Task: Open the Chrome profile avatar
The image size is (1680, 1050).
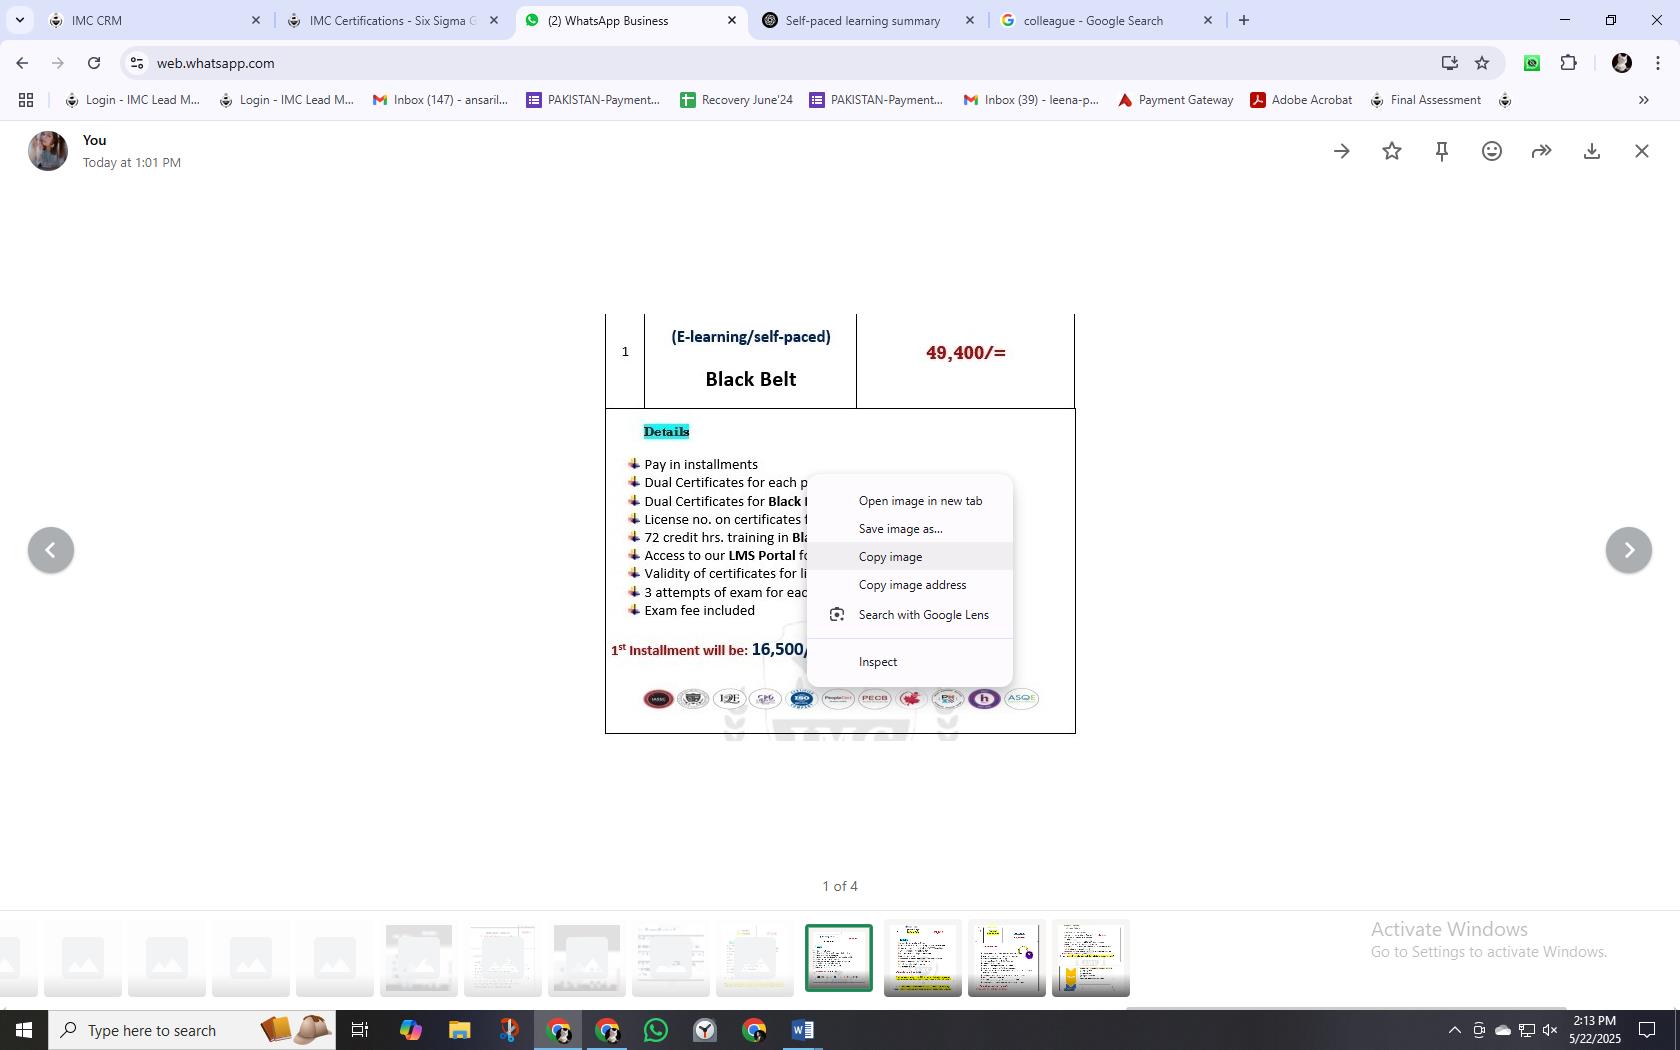Action: point(1622,63)
